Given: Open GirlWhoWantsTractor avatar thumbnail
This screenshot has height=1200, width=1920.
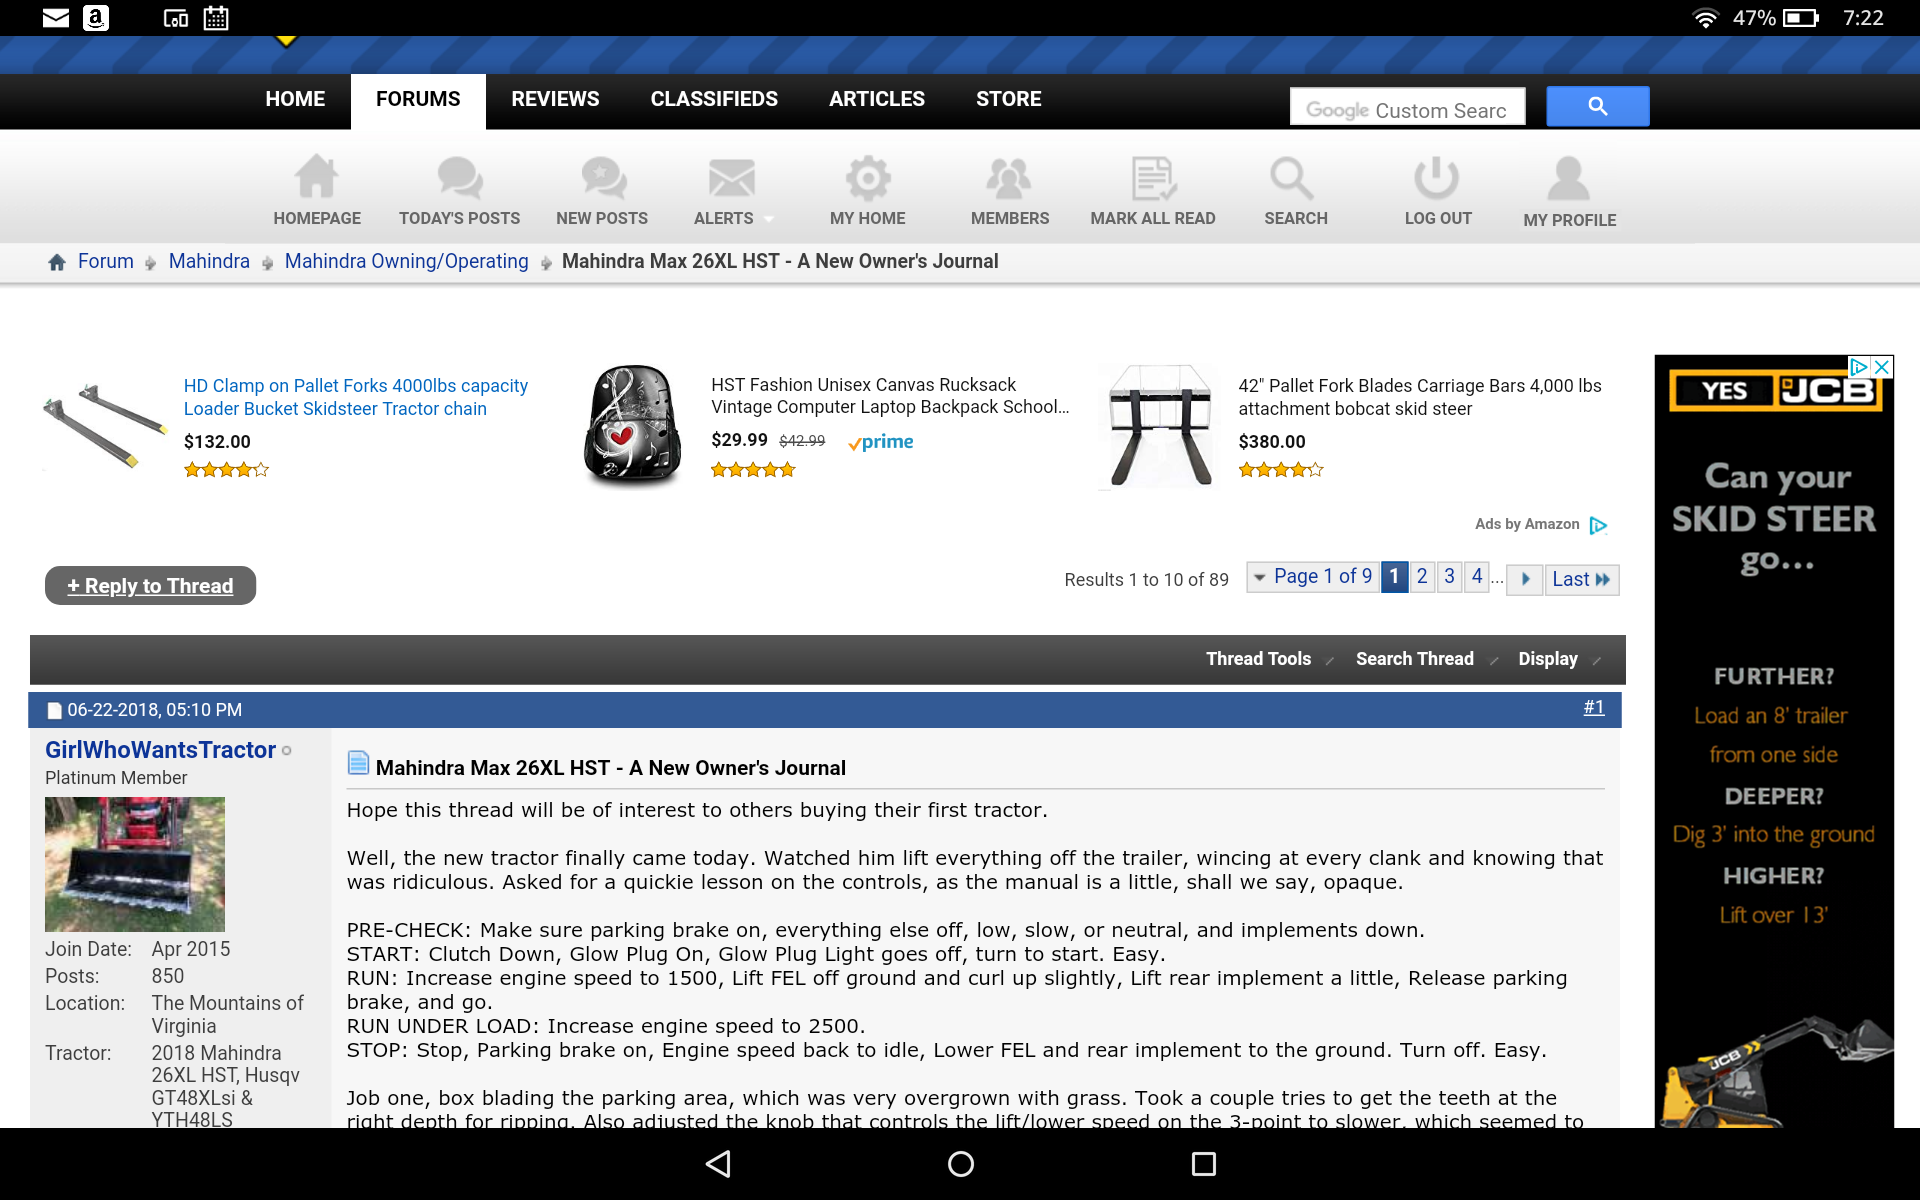Looking at the screenshot, I should tap(135, 864).
